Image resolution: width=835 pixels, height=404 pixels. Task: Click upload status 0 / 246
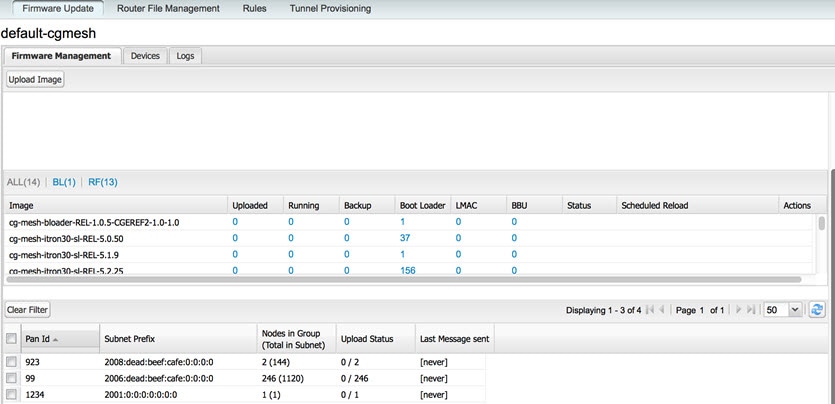coord(355,378)
